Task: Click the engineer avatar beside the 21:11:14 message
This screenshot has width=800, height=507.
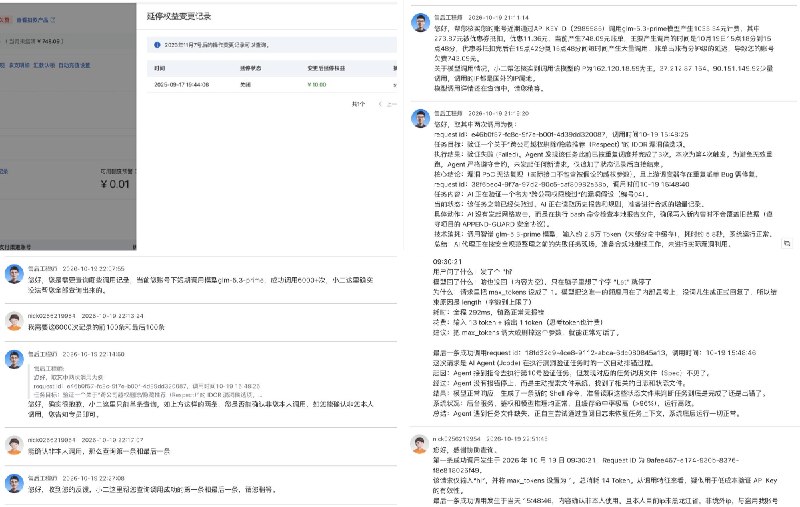Action: (x=420, y=23)
